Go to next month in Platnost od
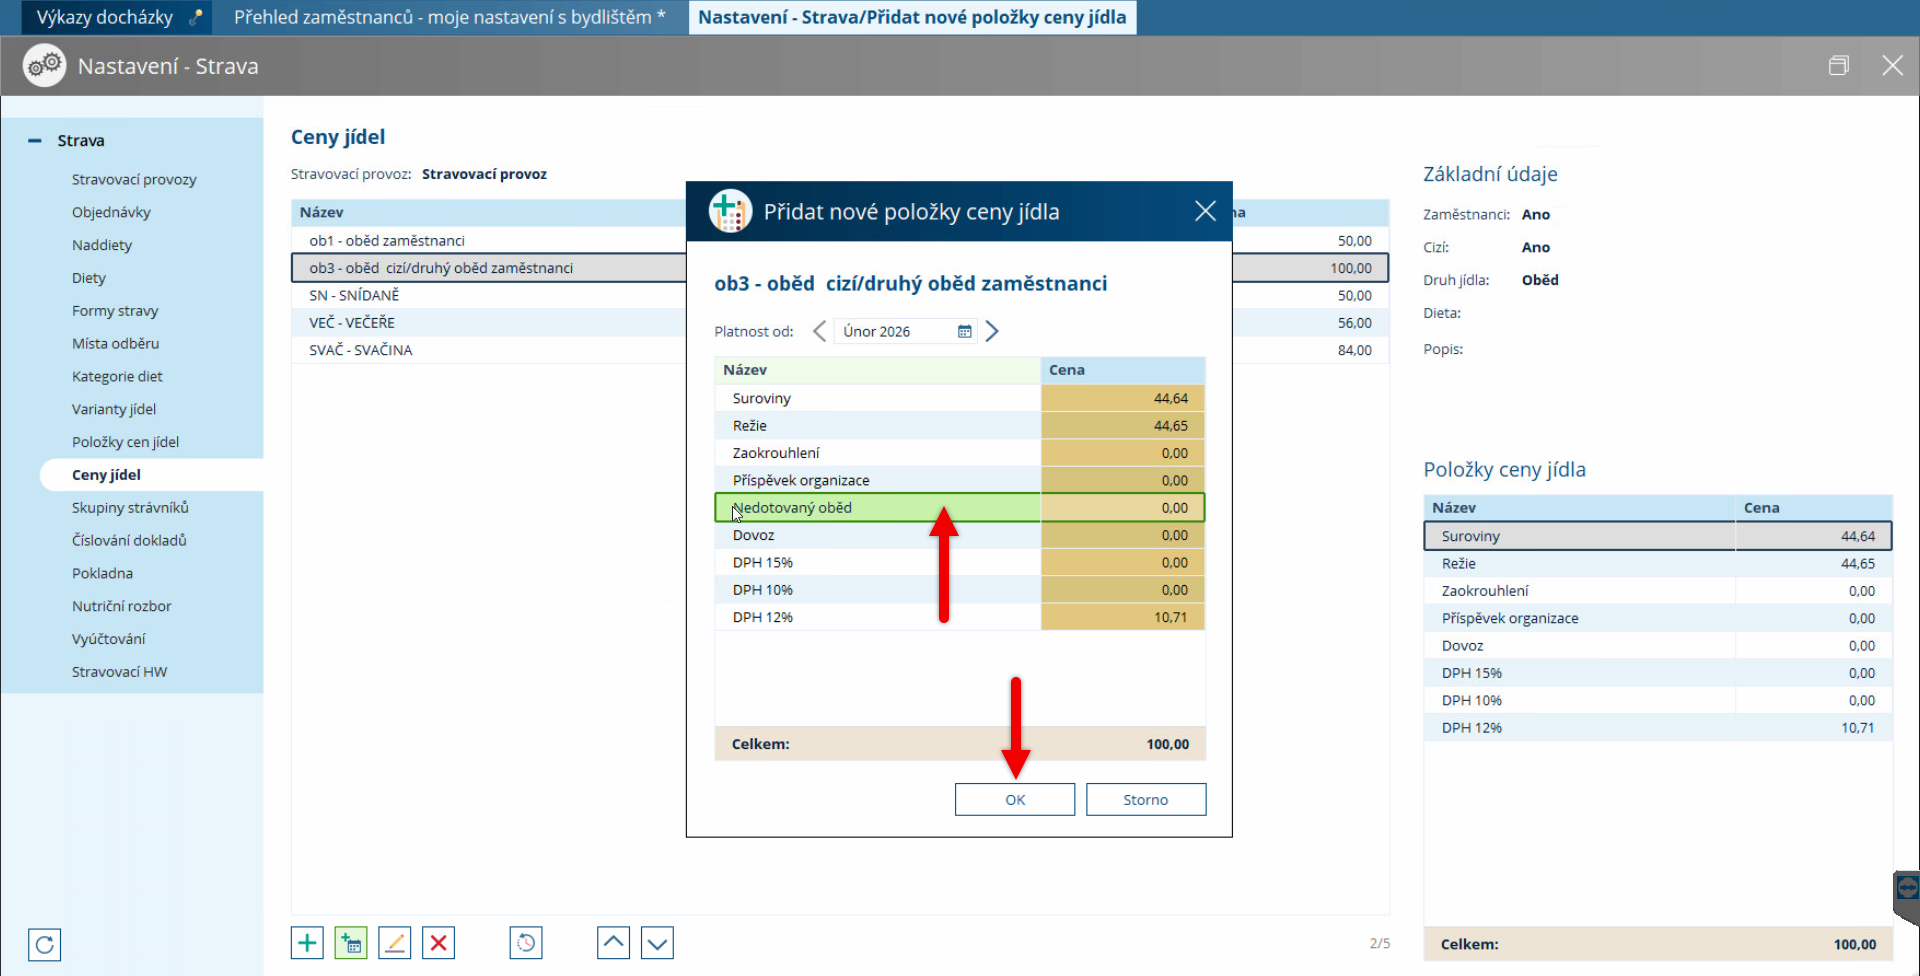 coord(992,332)
